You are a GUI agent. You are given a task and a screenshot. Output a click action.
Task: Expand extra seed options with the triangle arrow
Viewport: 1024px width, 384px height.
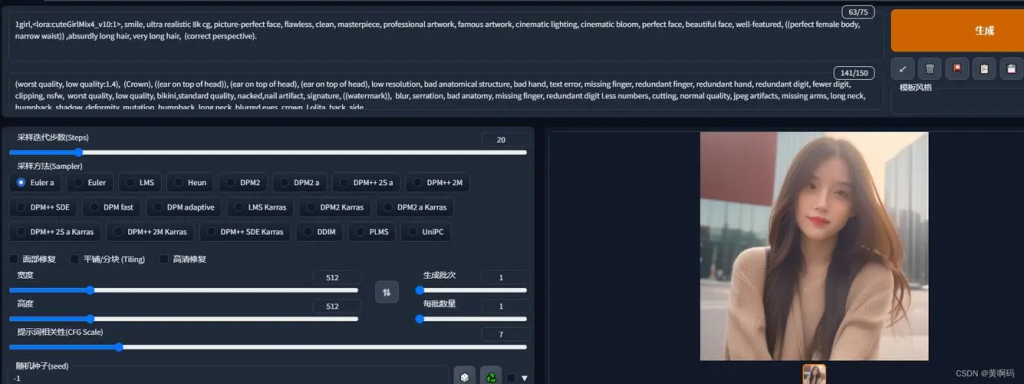[x=524, y=378]
